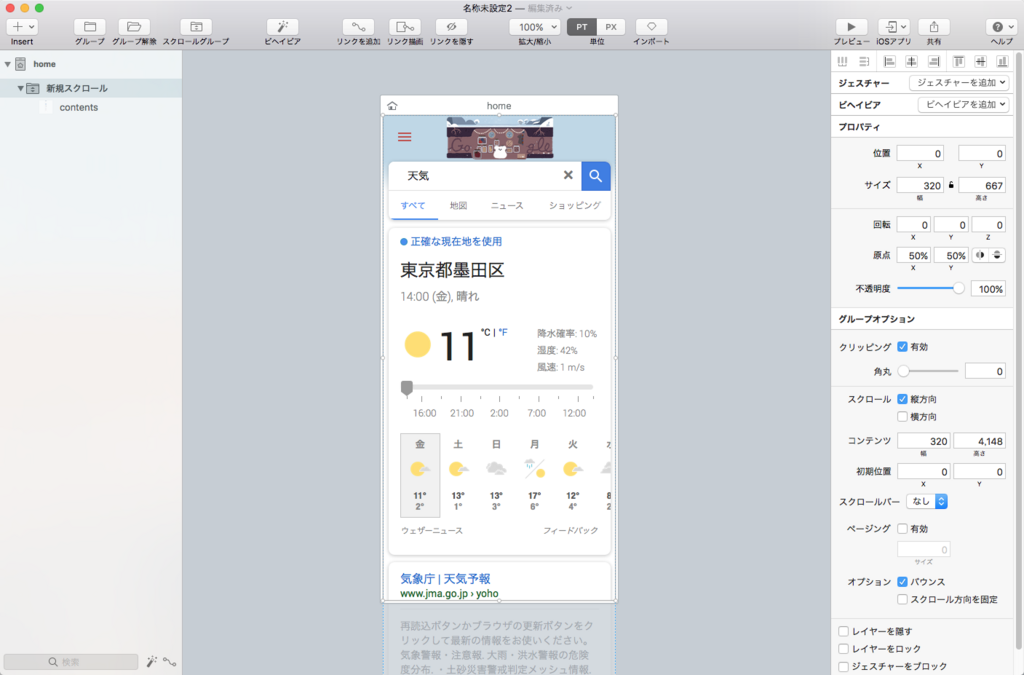The image size is (1024, 675).
Task: Select the リンク描画 draw link tool
Action: tap(405, 27)
